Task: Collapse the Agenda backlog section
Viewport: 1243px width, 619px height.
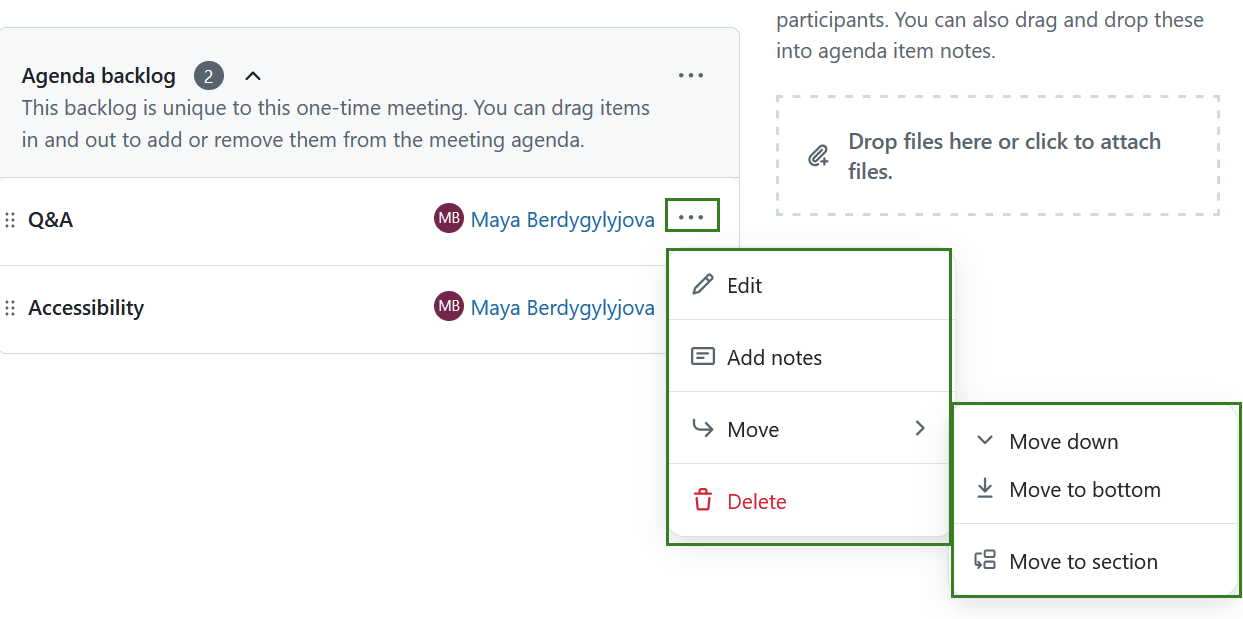Action: coord(252,75)
